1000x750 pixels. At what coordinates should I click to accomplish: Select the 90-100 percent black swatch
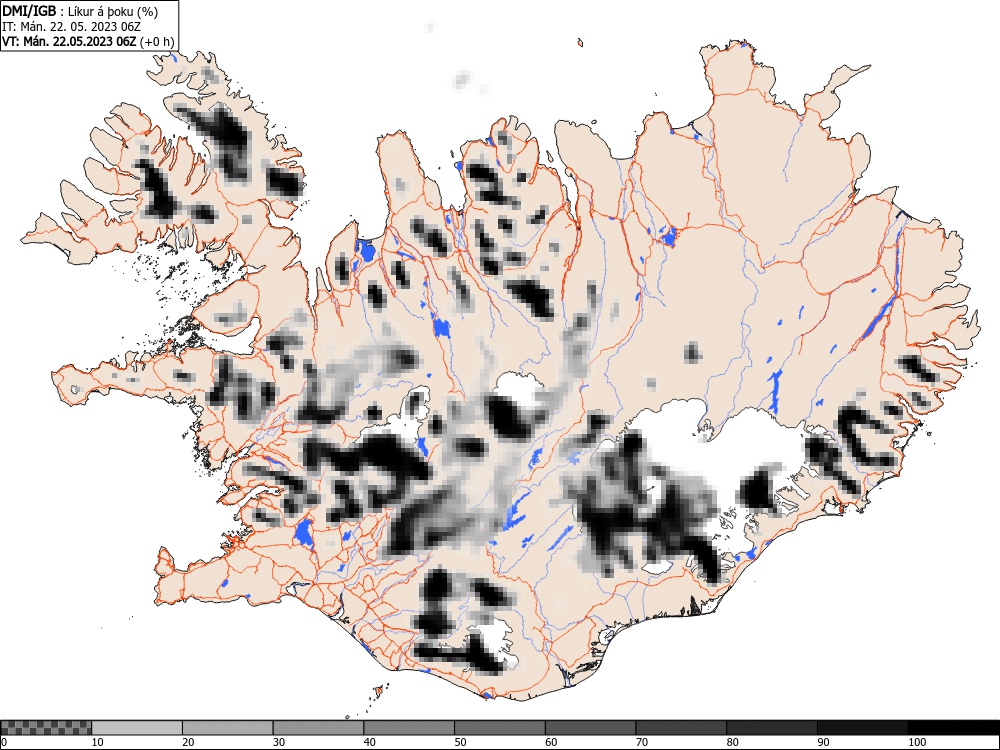[862, 728]
